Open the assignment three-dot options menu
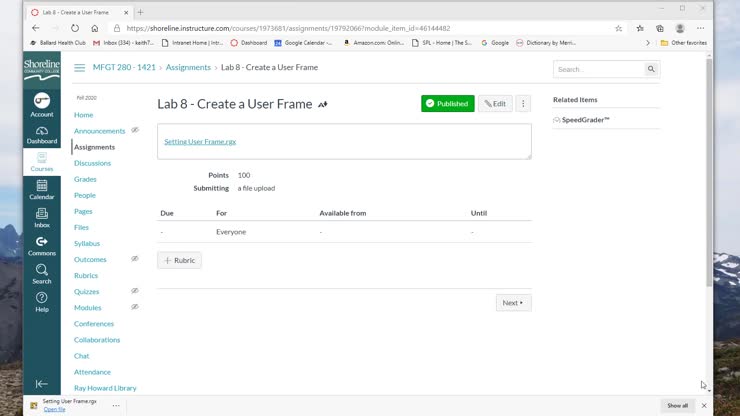This screenshot has height=416, width=740. 523,103
